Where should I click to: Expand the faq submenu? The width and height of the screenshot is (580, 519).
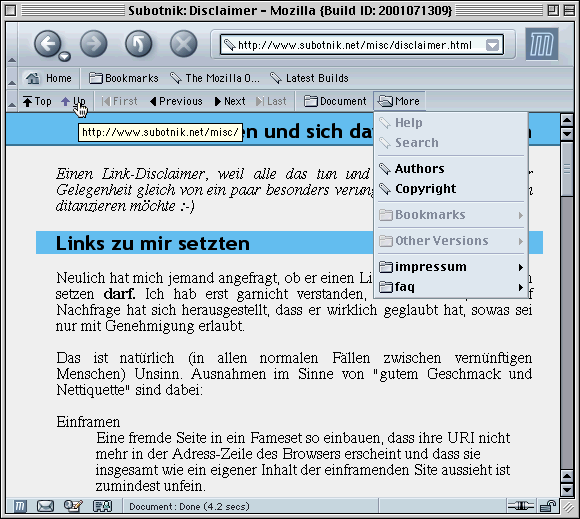click(x=451, y=287)
